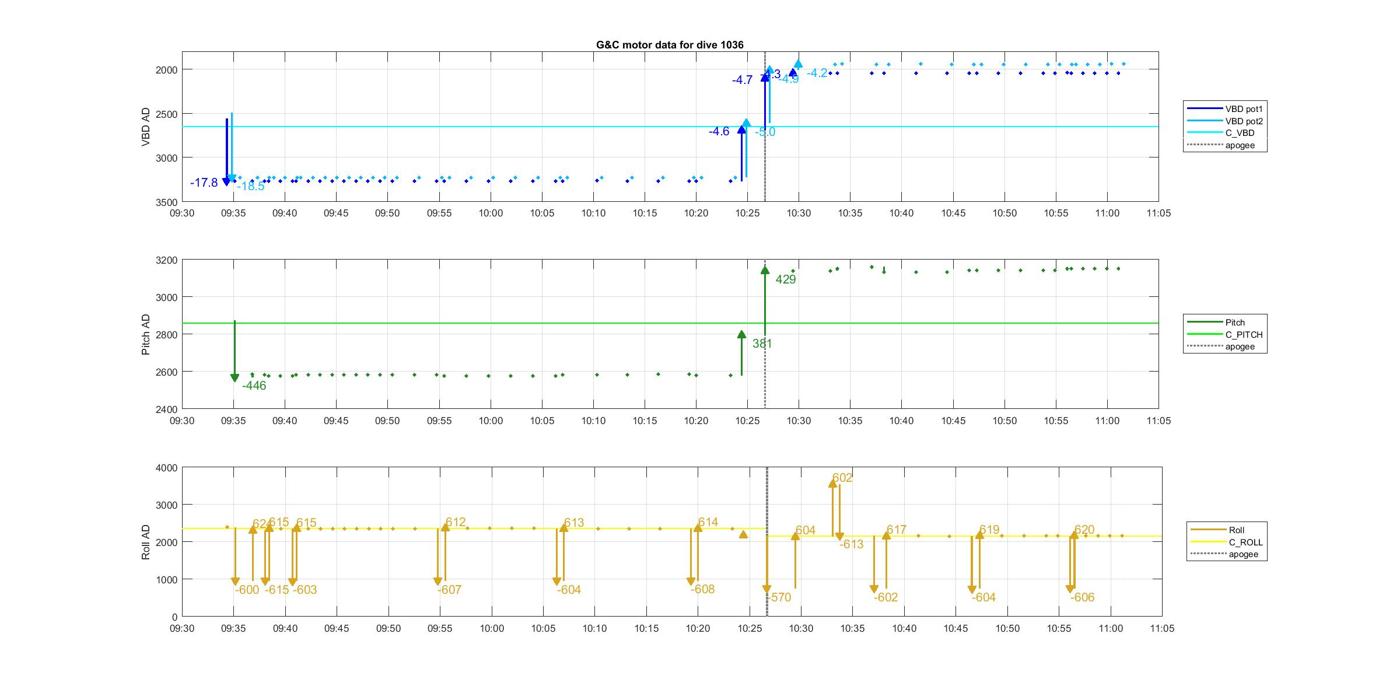The width and height of the screenshot is (1400, 693).
Task: Click the title "G&C motor data for dive 1036"
Action: [x=670, y=45]
